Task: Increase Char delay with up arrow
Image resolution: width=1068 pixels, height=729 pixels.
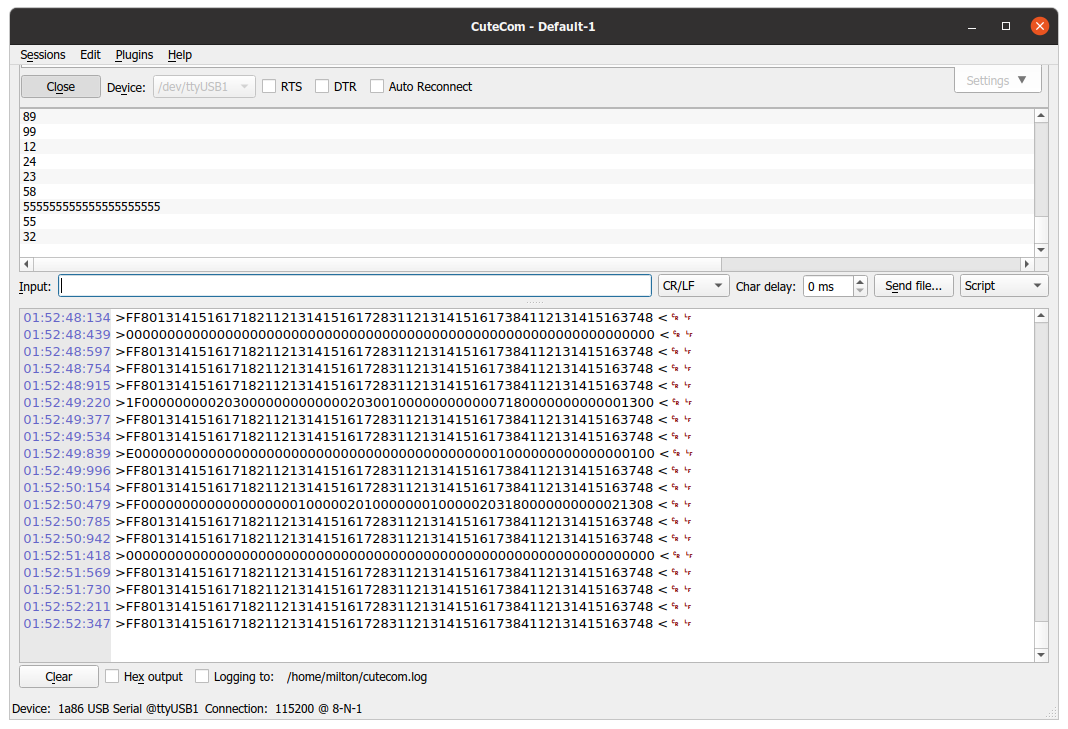Action: [860, 281]
